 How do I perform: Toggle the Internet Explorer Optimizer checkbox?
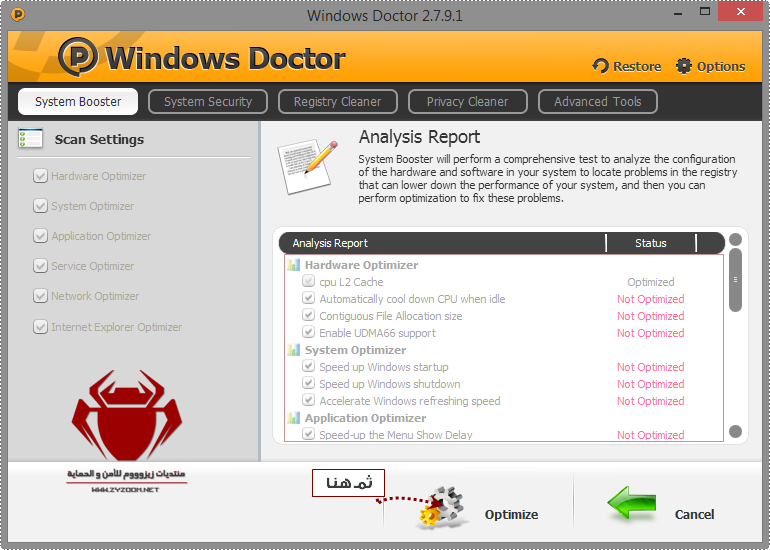pyautogui.click(x=40, y=327)
